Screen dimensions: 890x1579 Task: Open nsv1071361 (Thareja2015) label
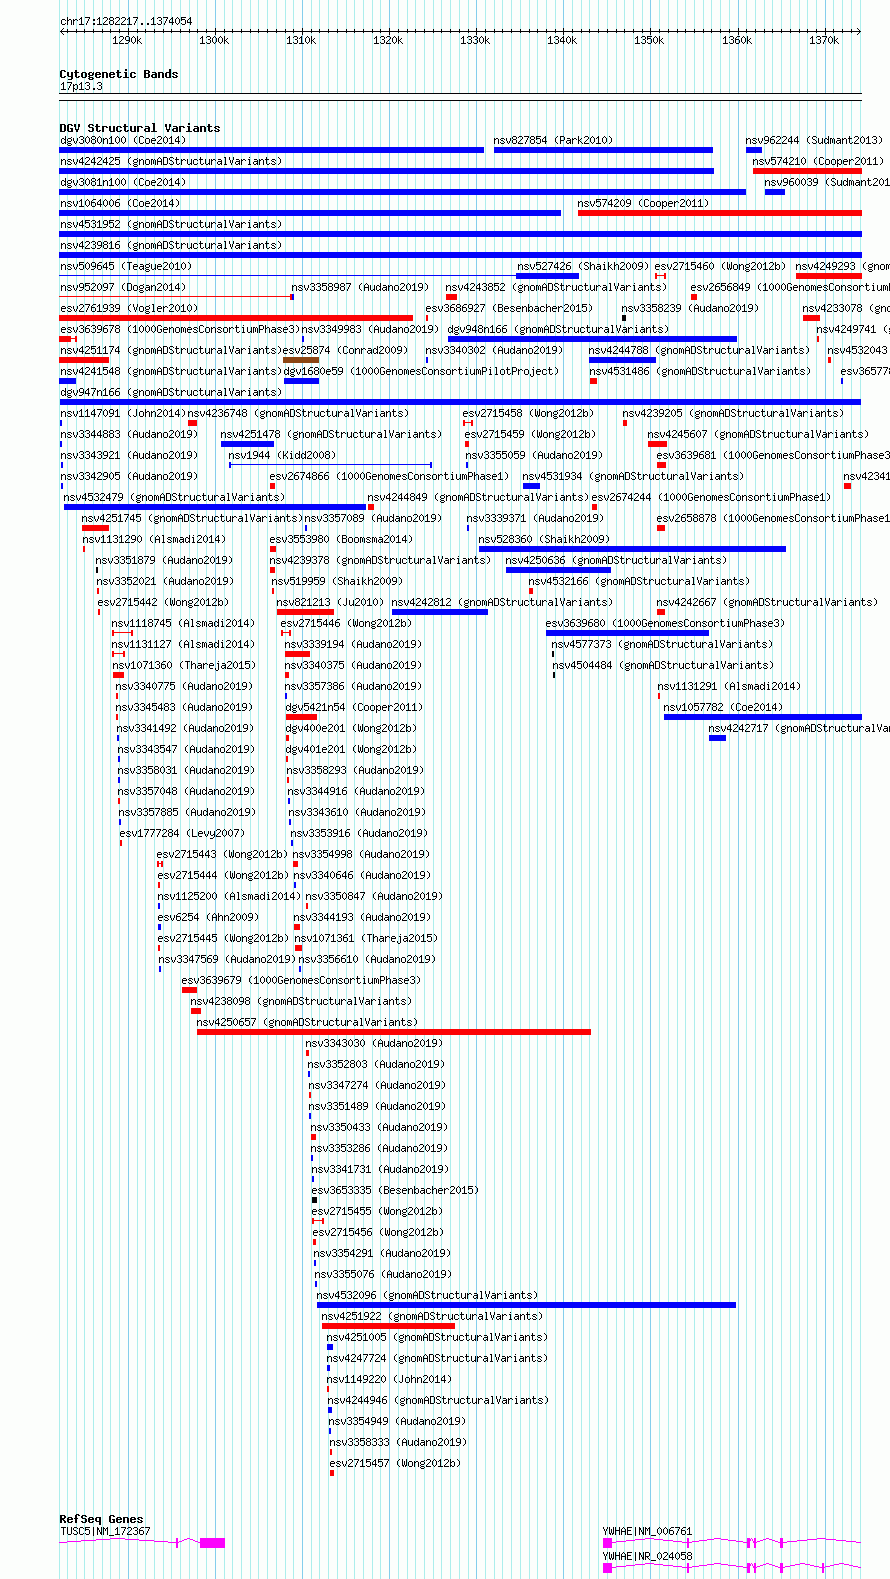pos(366,938)
